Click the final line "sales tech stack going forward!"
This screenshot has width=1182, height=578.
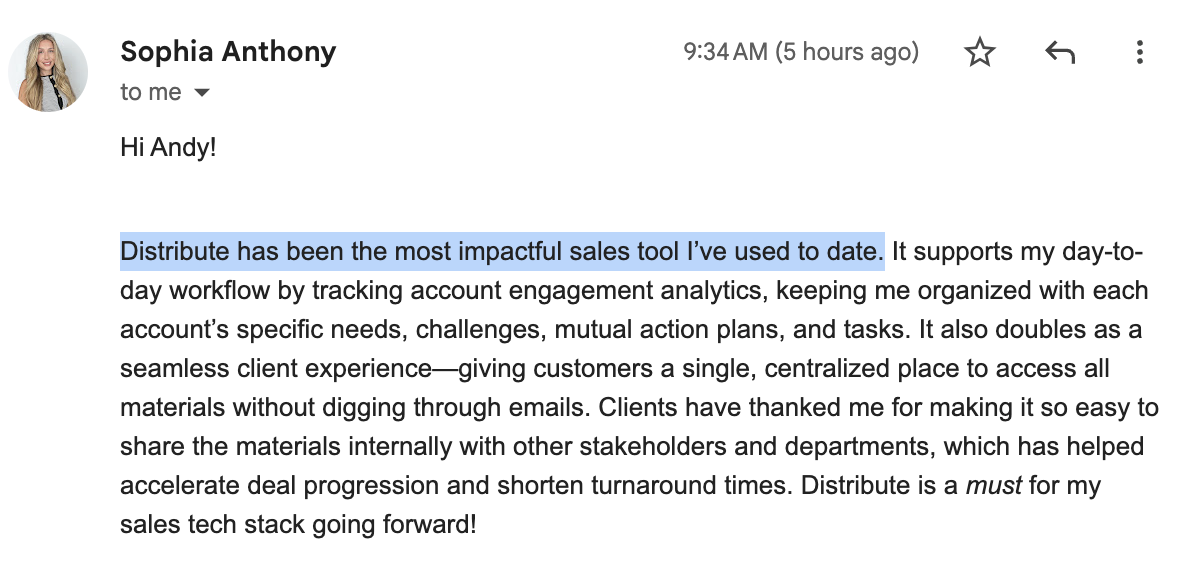coord(298,523)
